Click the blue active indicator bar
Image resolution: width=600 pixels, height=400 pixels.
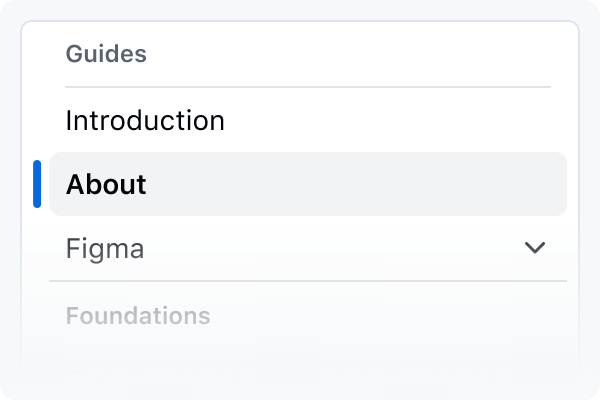pyautogui.click(x=37, y=184)
